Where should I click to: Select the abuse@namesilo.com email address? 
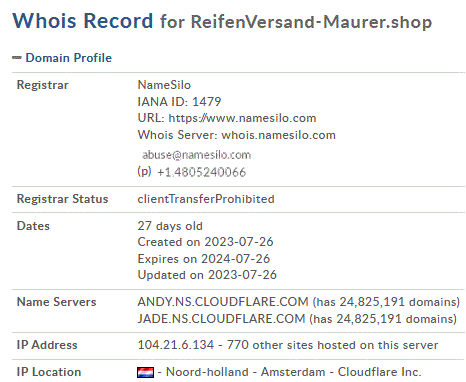[196, 155]
